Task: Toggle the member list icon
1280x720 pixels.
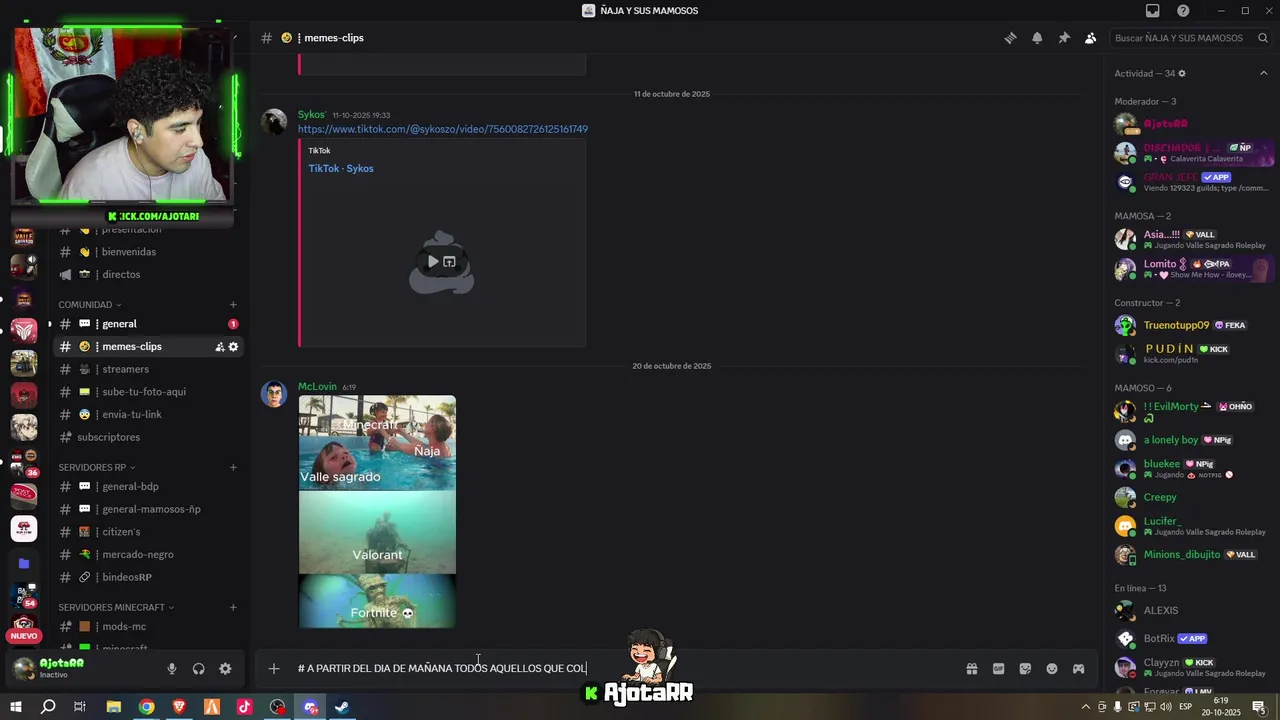Action: click(1090, 38)
